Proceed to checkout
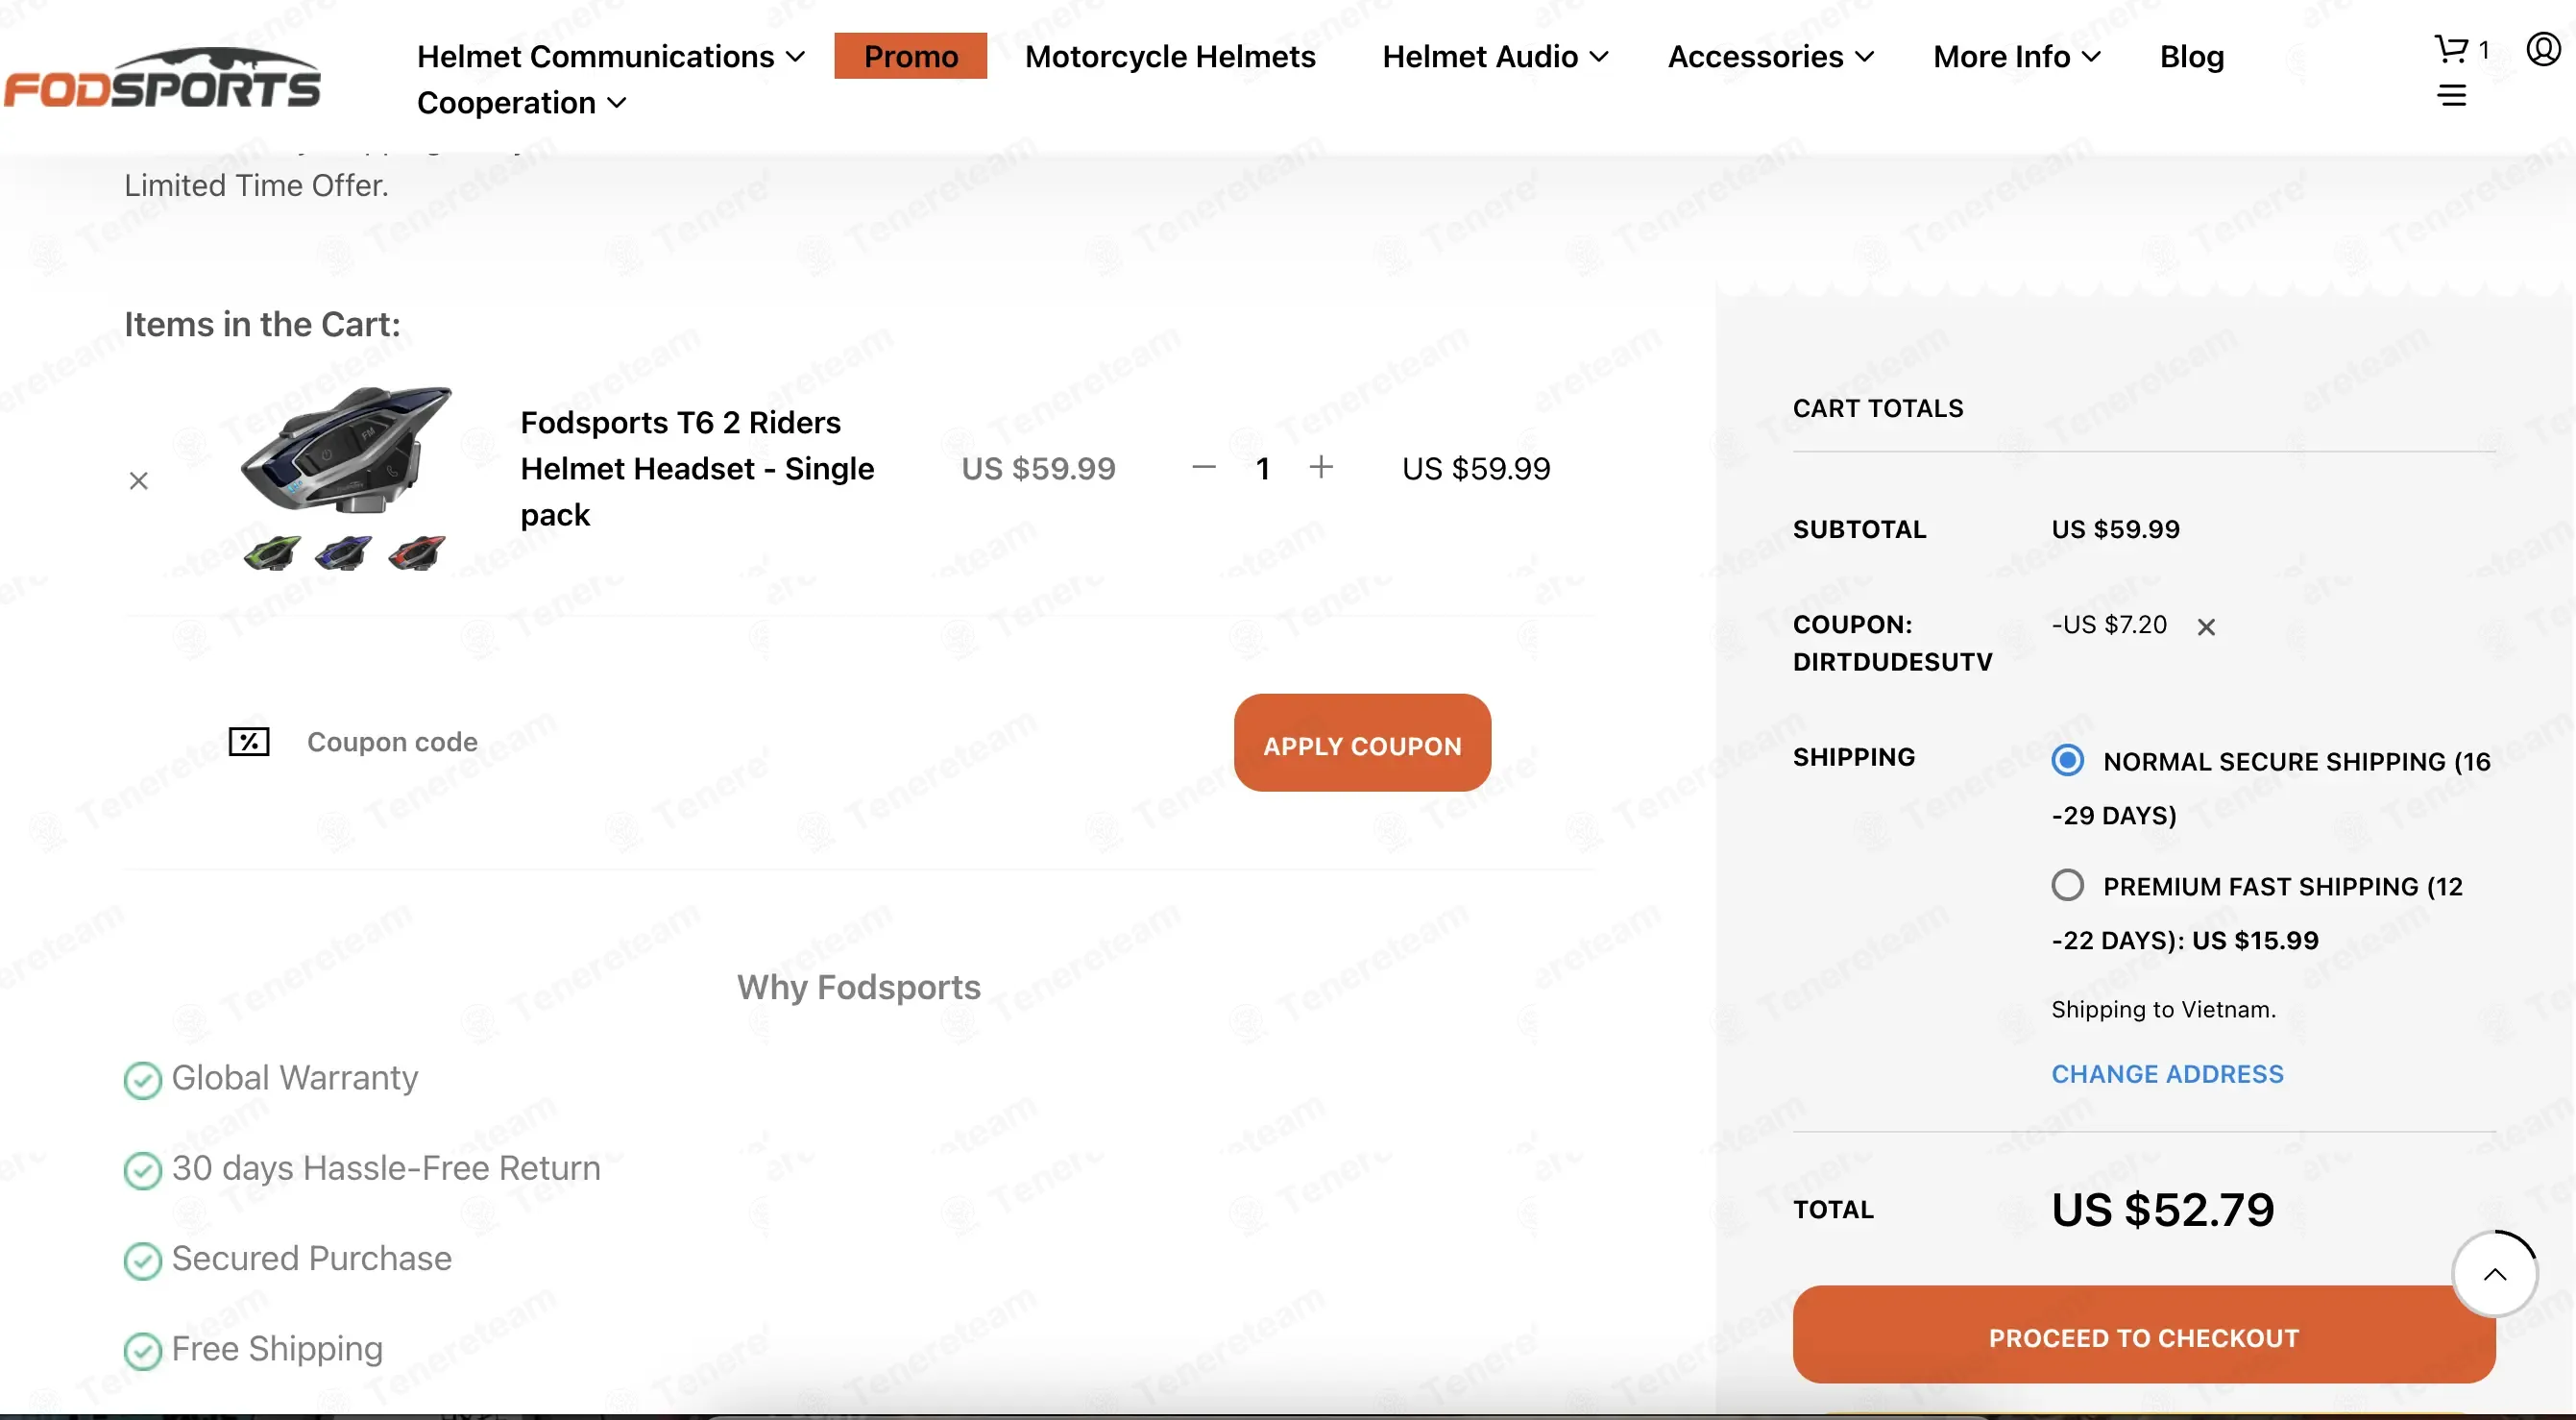 coord(2143,1337)
